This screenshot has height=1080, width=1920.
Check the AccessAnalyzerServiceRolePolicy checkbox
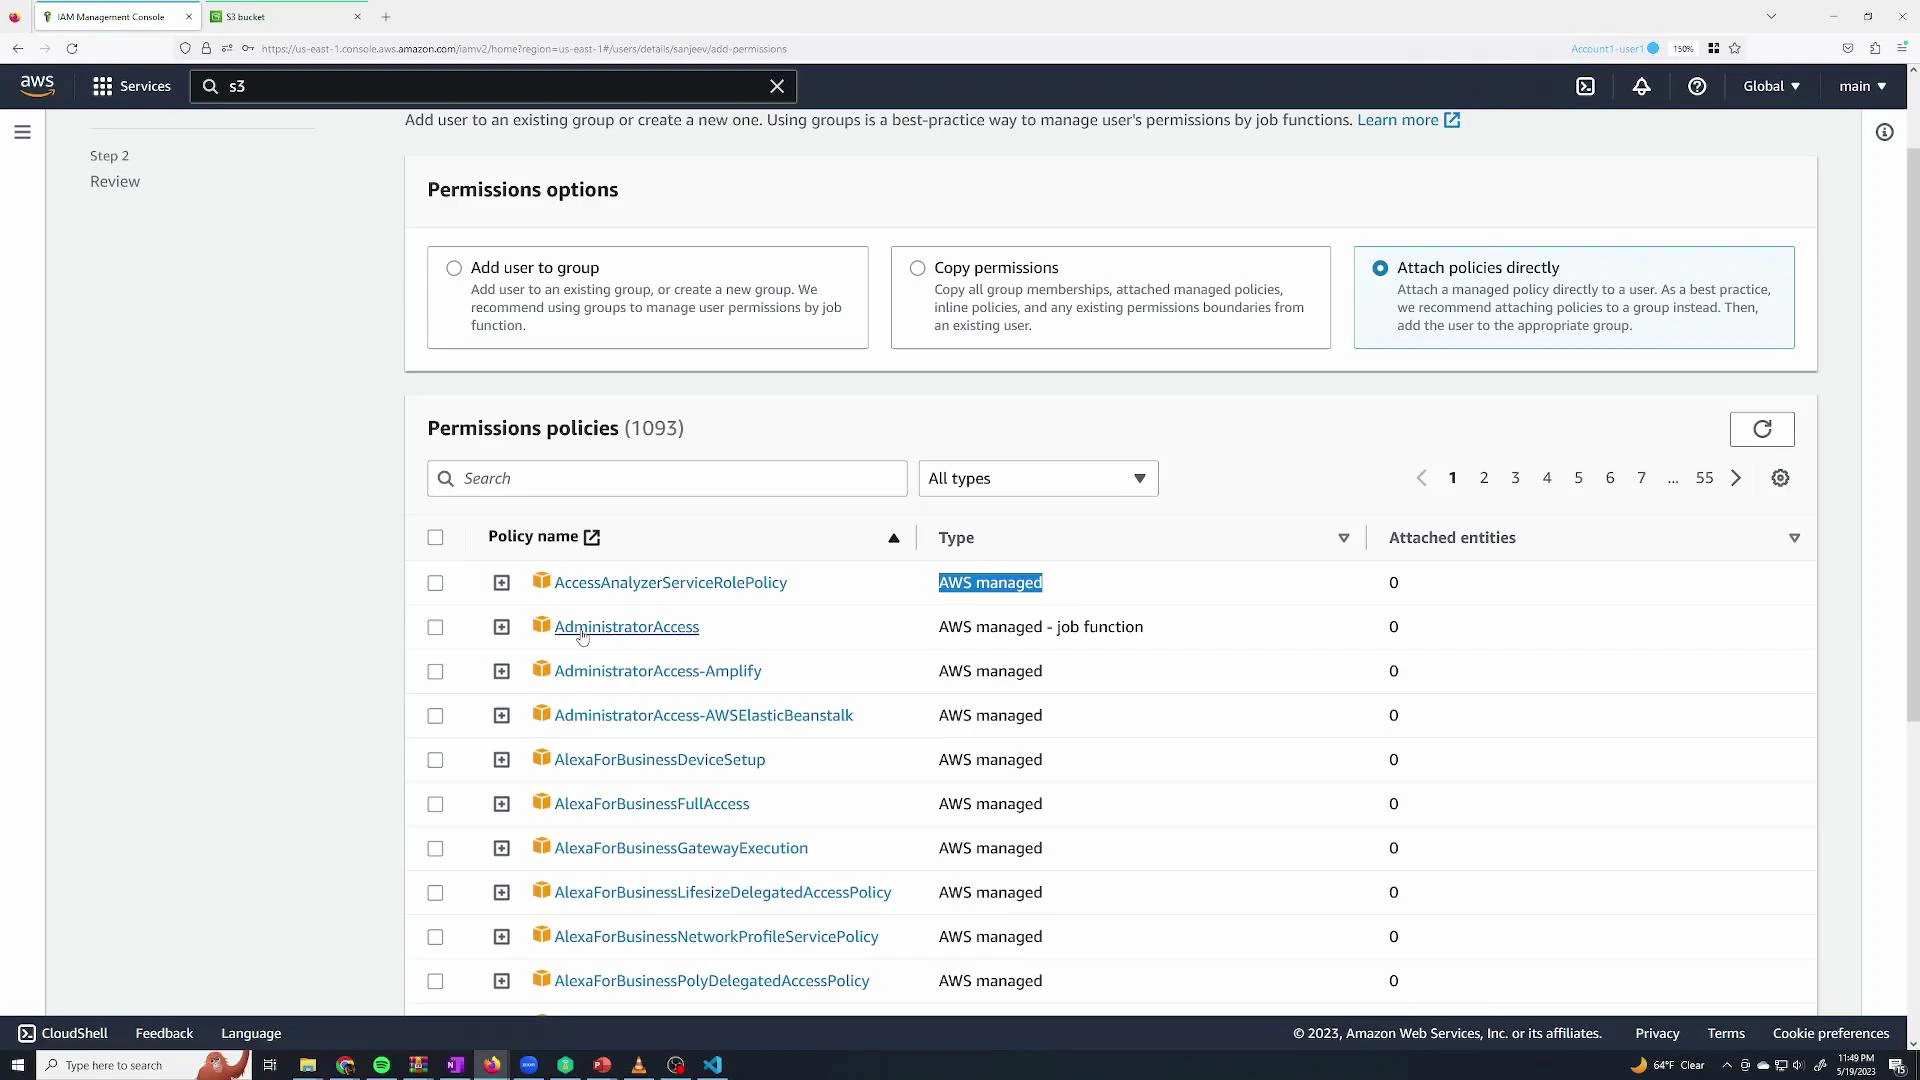pos(435,583)
